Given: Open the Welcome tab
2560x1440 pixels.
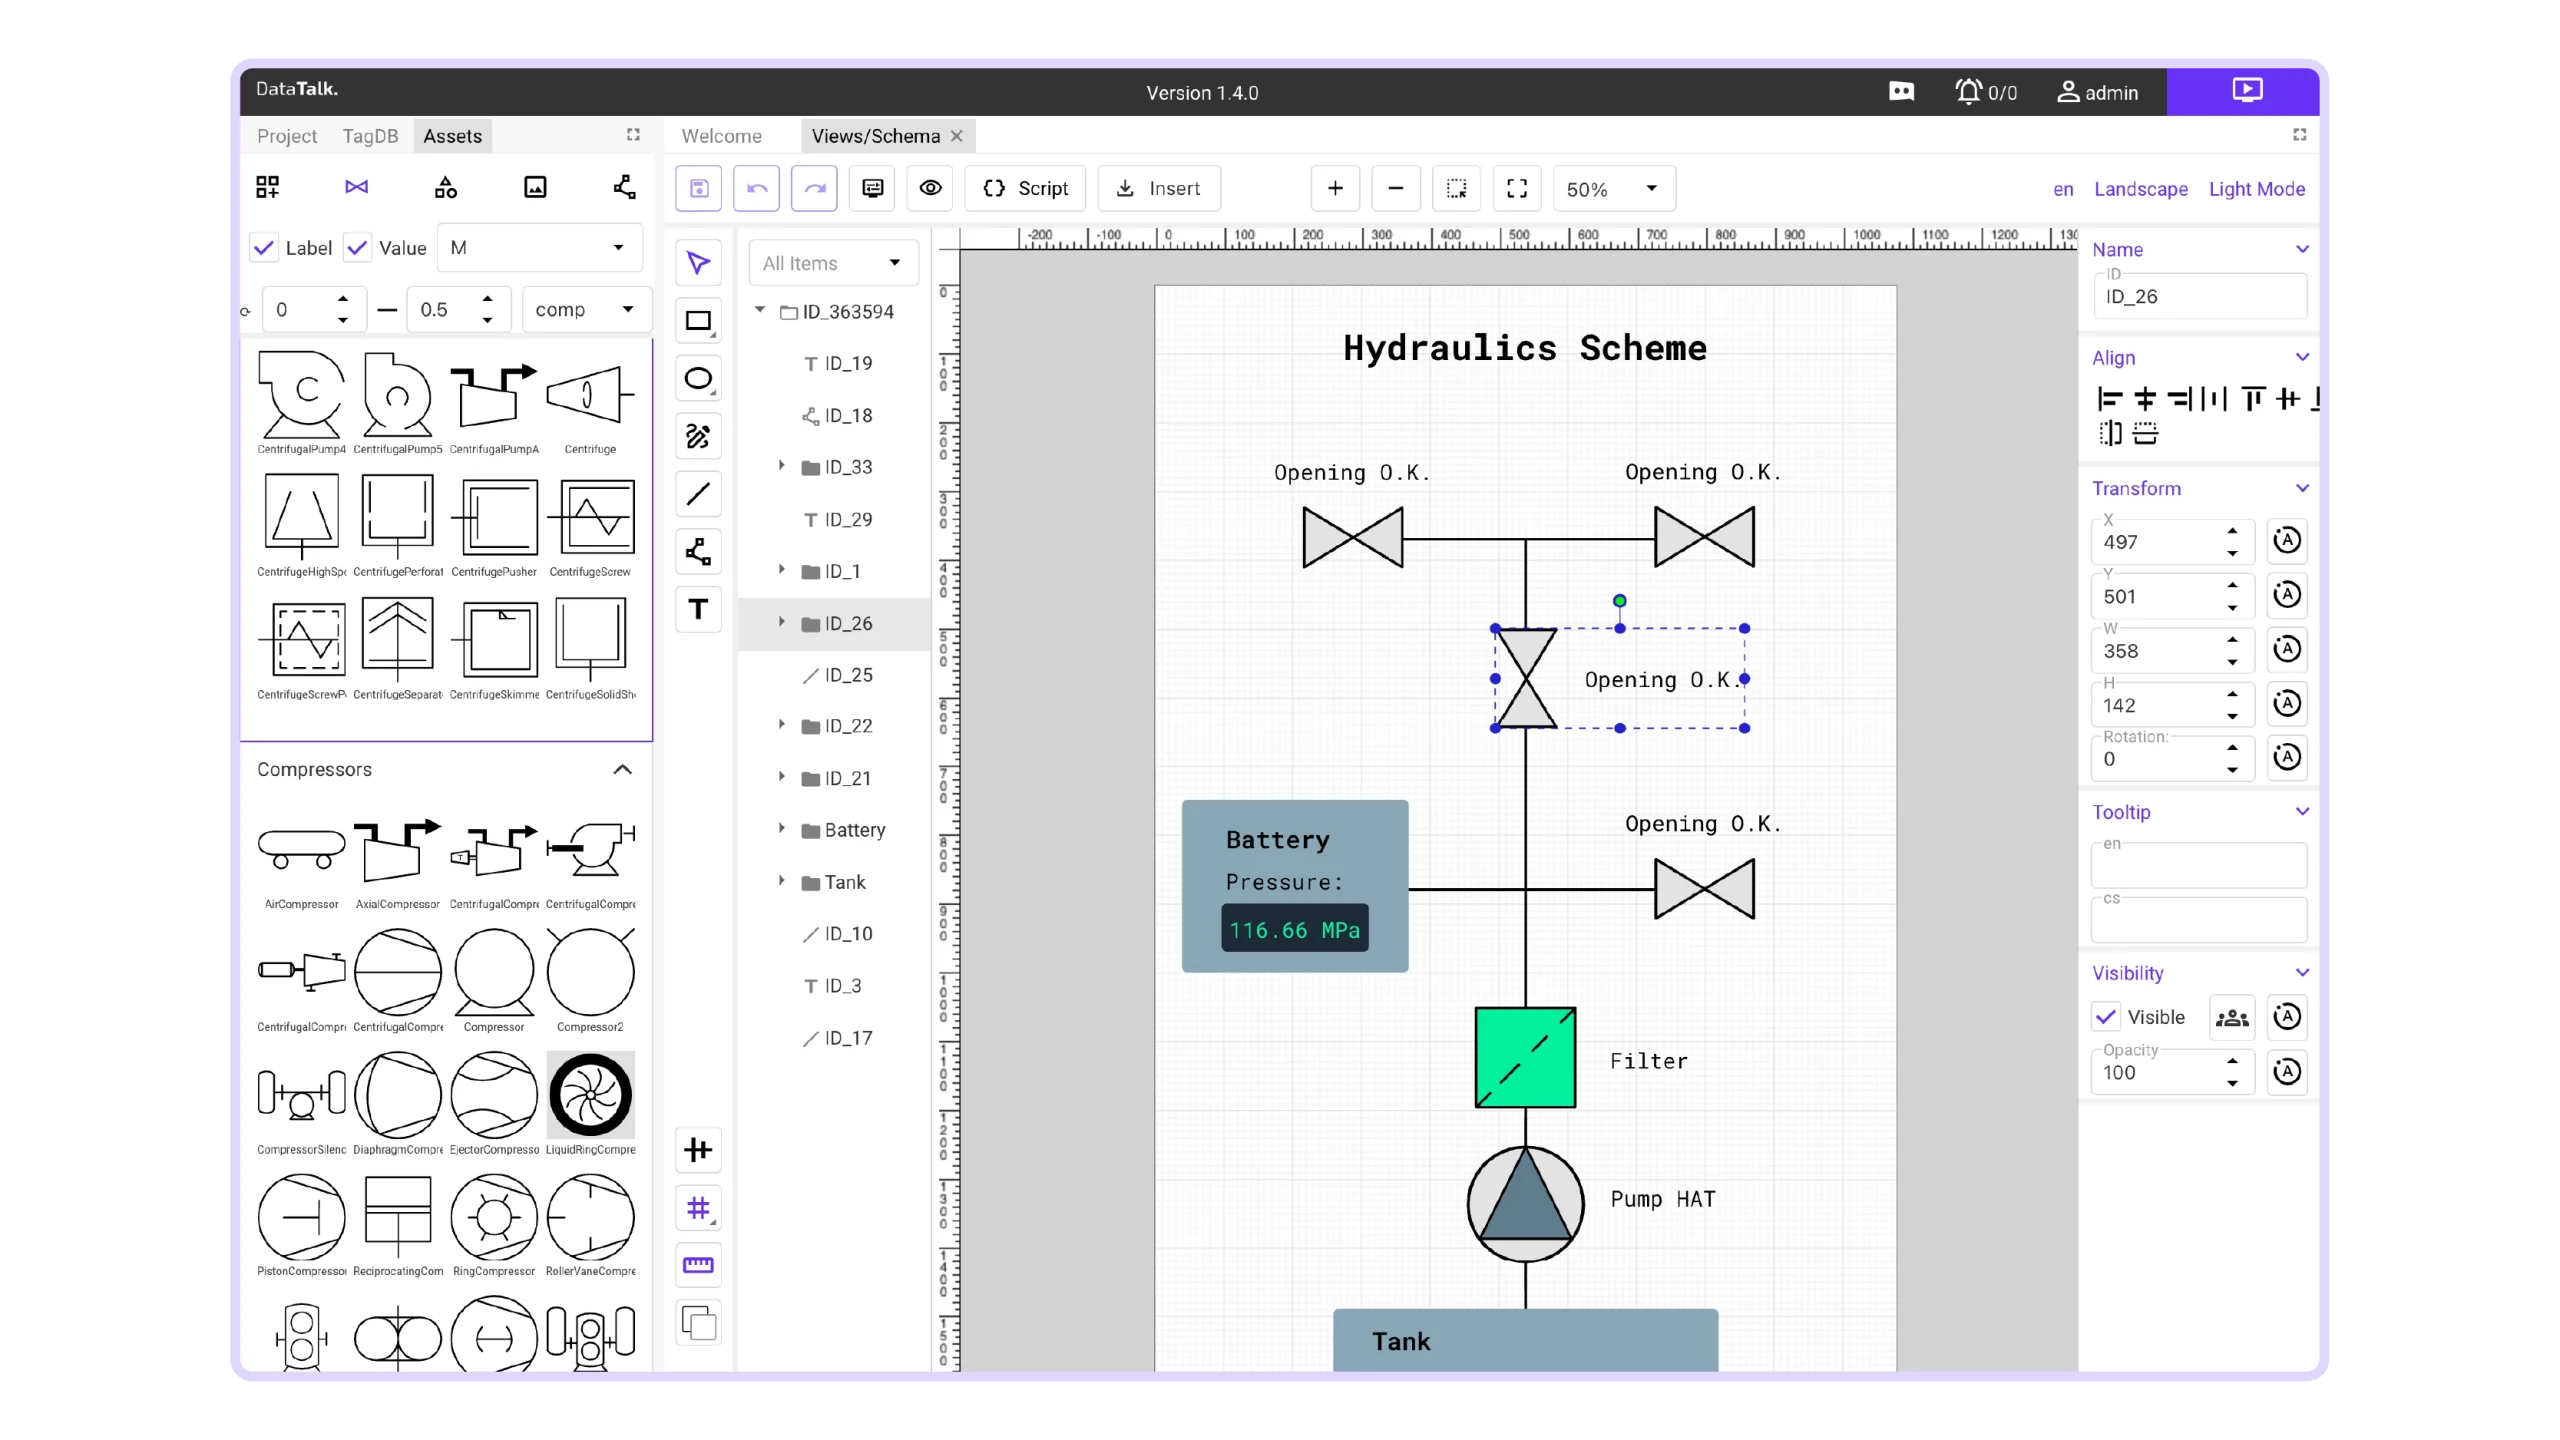Looking at the screenshot, I should click(x=721, y=136).
